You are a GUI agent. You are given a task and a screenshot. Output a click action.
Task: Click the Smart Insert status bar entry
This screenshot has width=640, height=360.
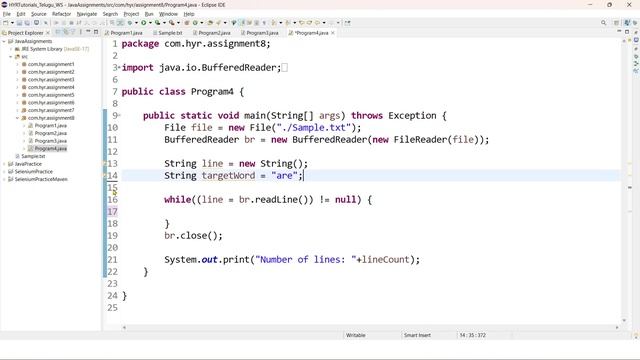pyautogui.click(x=417, y=335)
